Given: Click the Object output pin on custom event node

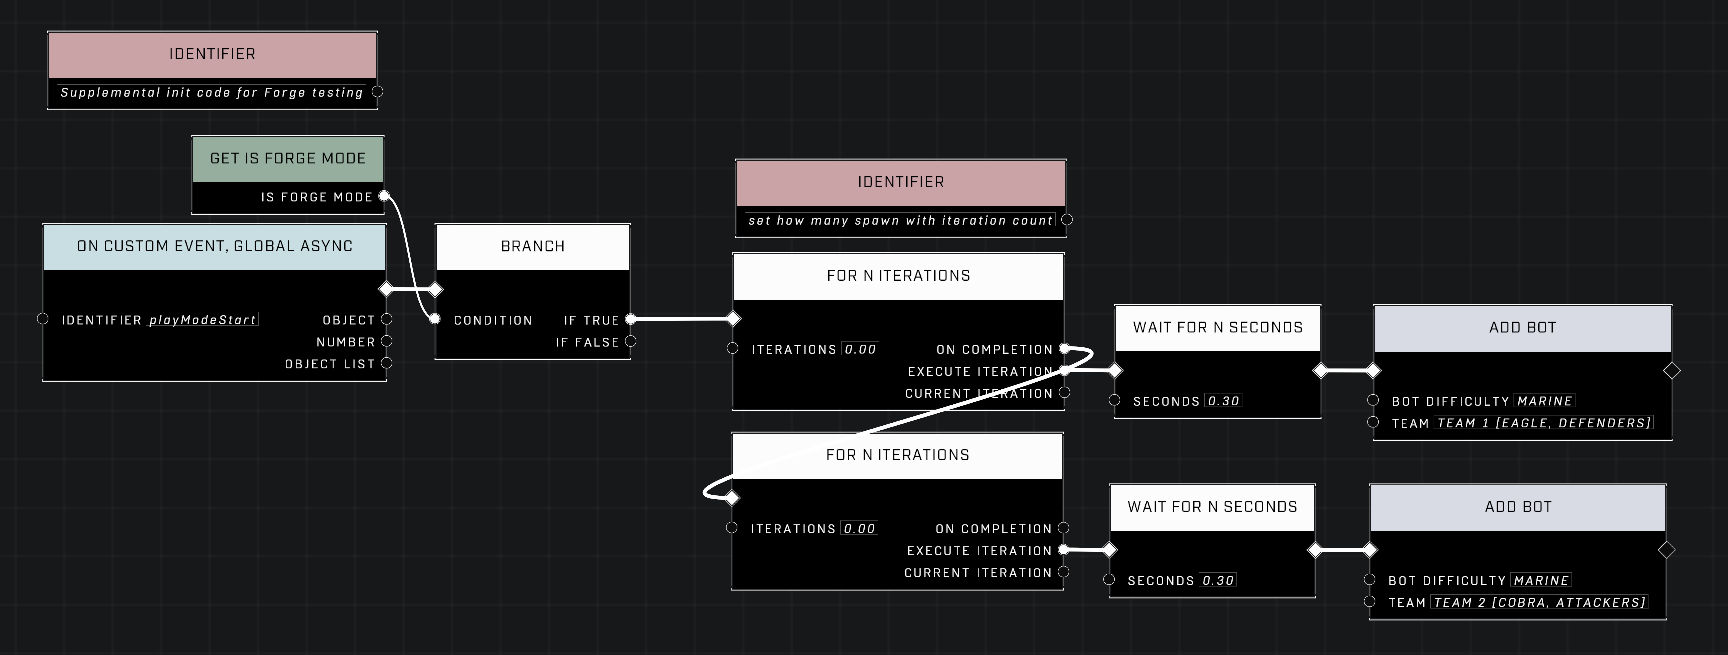Looking at the screenshot, I should point(386,320).
